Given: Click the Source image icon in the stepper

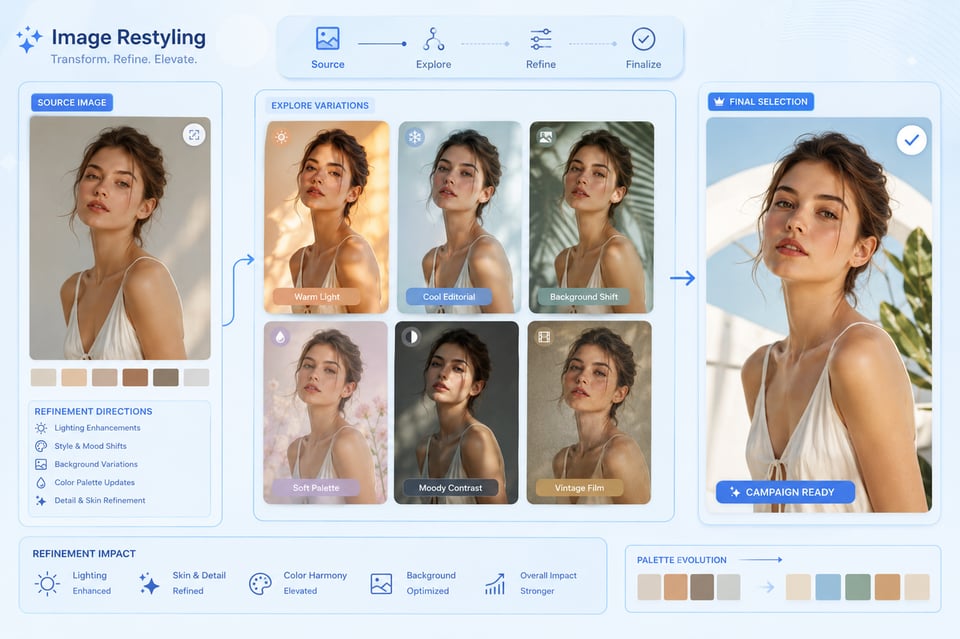Looking at the screenshot, I should point(328,39).
